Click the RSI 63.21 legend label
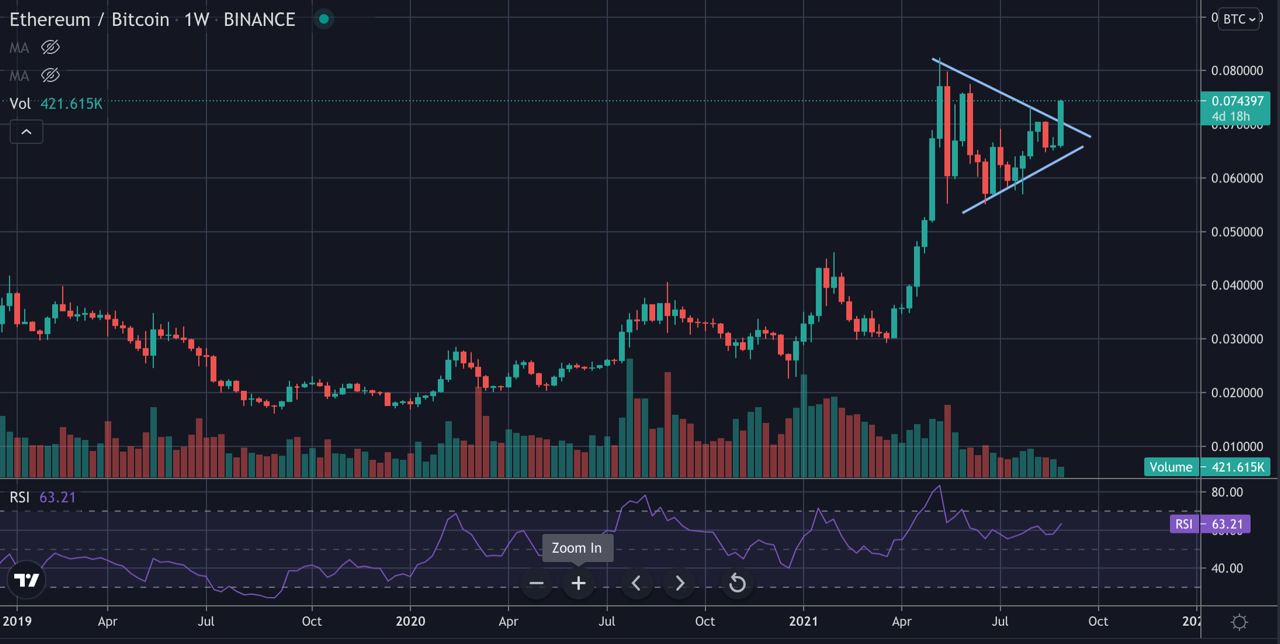 pyautogui.click(x=43, y=497)
